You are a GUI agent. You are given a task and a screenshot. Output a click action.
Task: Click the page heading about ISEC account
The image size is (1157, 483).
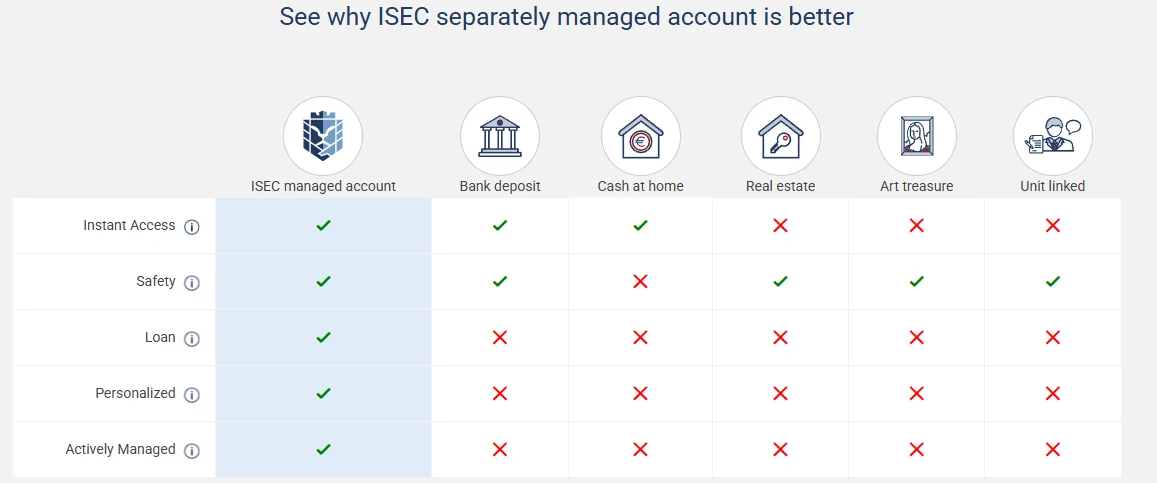(566, 16)
